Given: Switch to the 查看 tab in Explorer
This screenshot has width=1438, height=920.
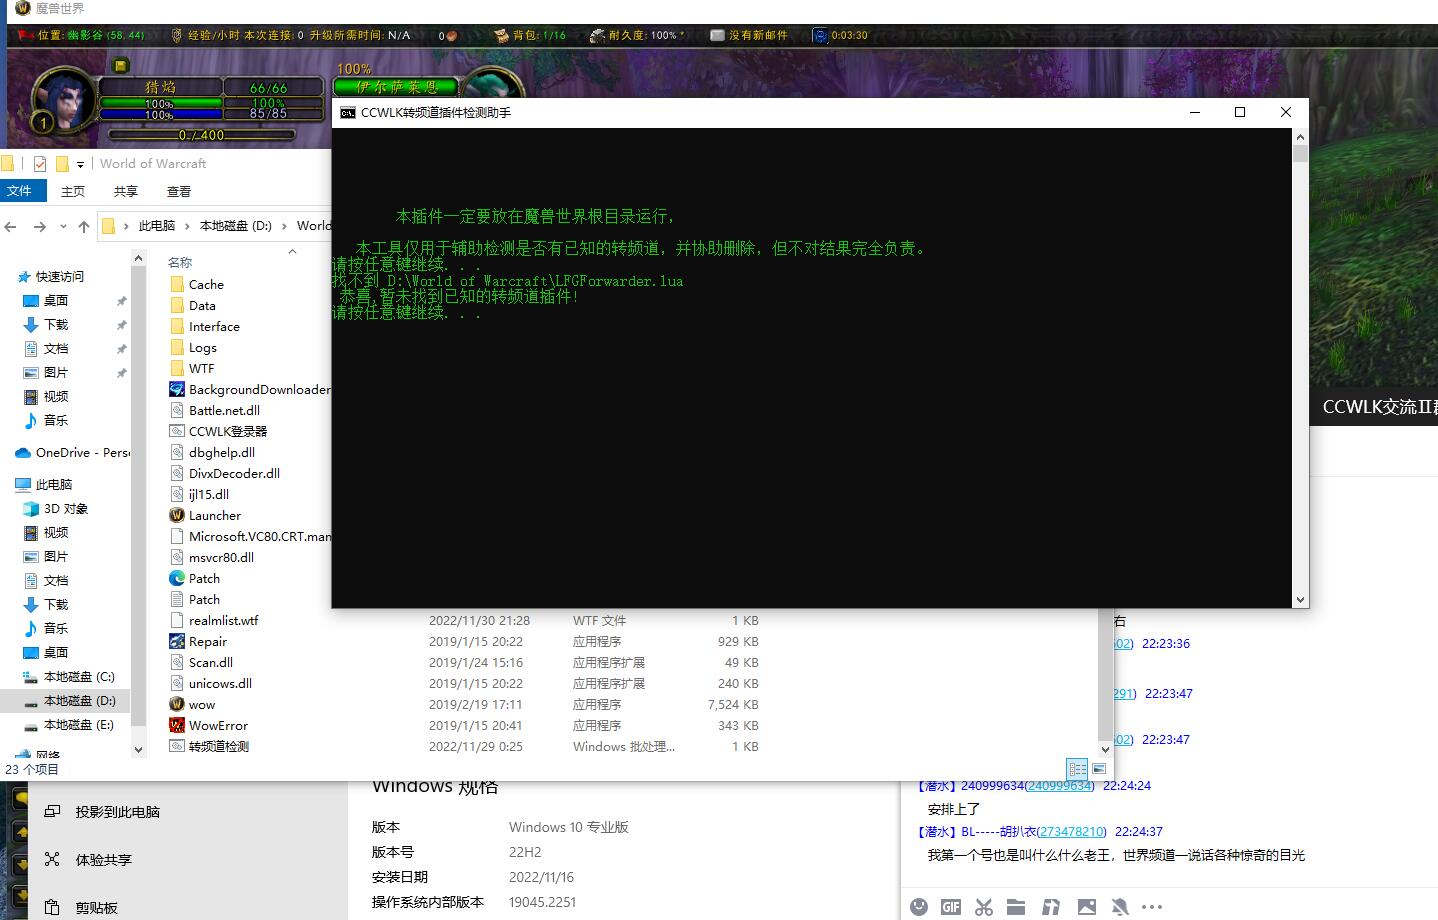Looking at the screenshot, I should click(178, 190).
